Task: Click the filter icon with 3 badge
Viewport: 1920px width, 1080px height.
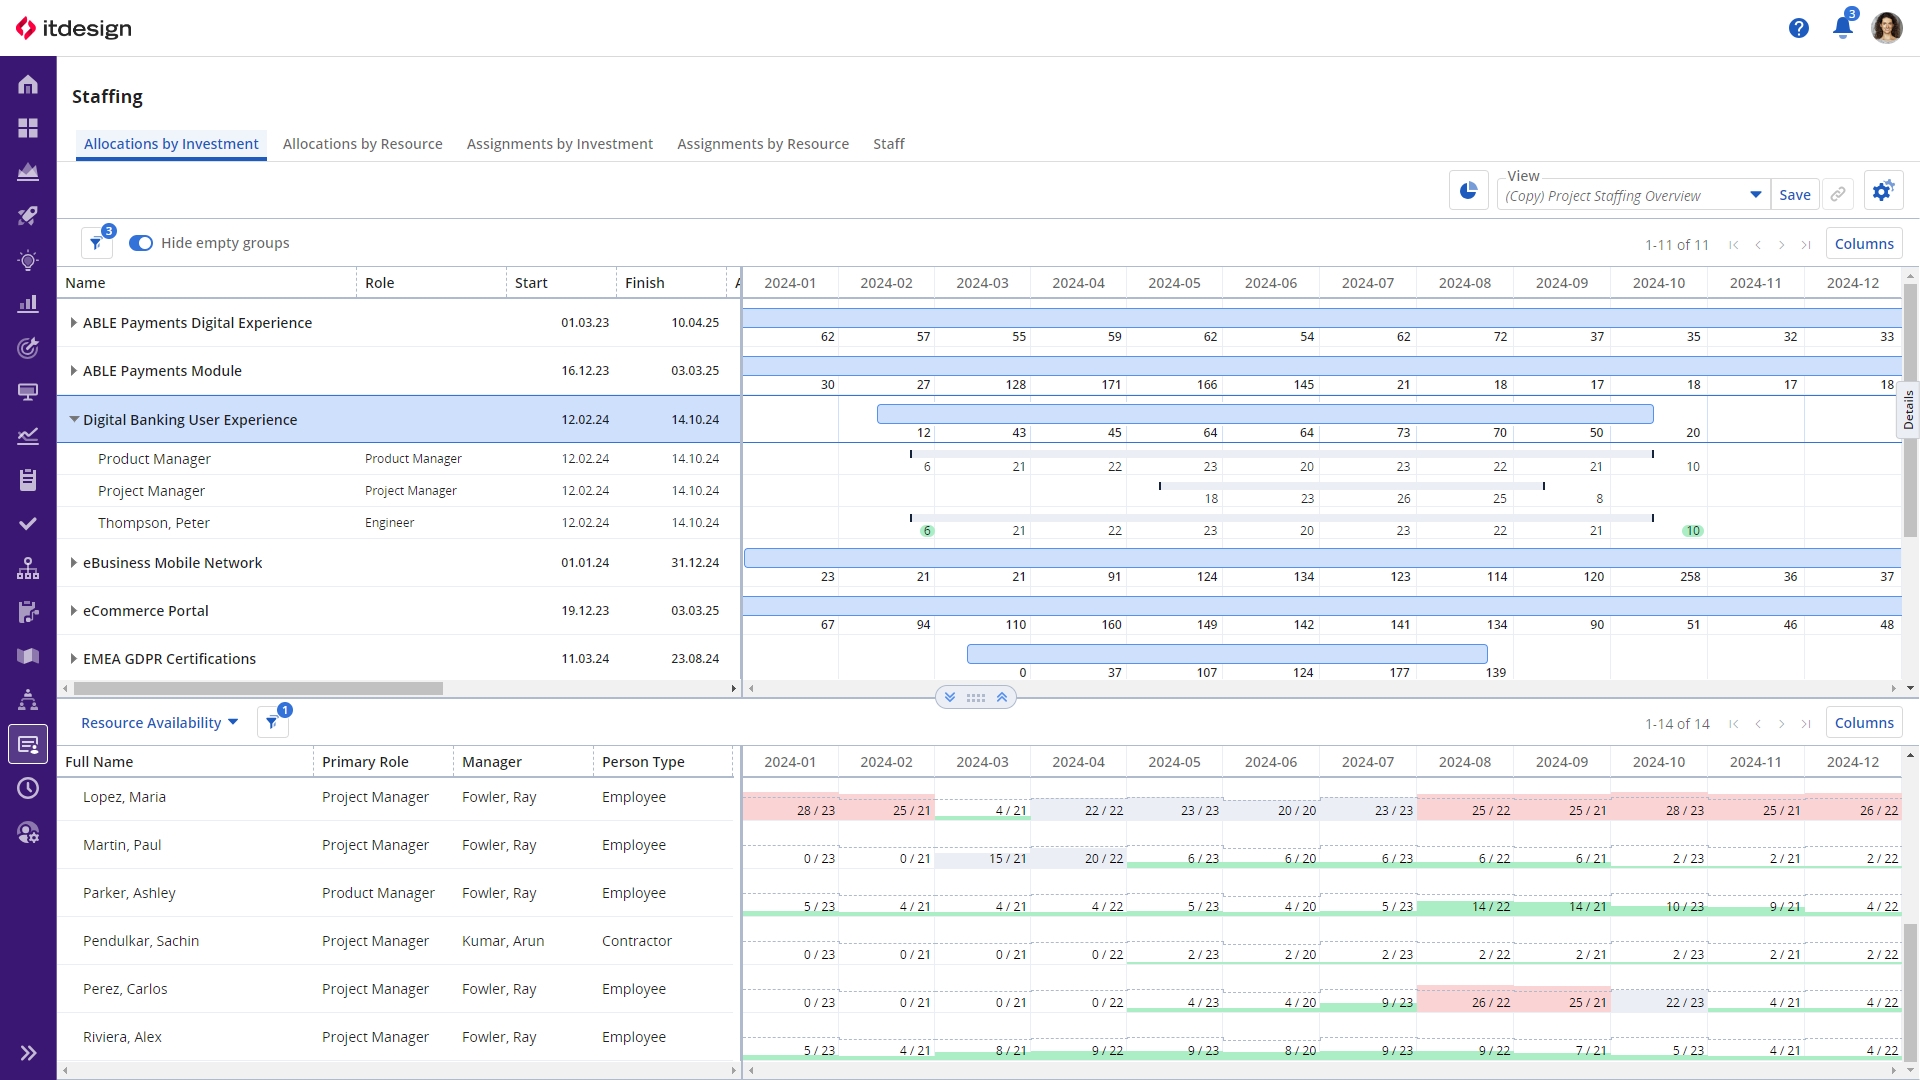Action: click(96, 243)
